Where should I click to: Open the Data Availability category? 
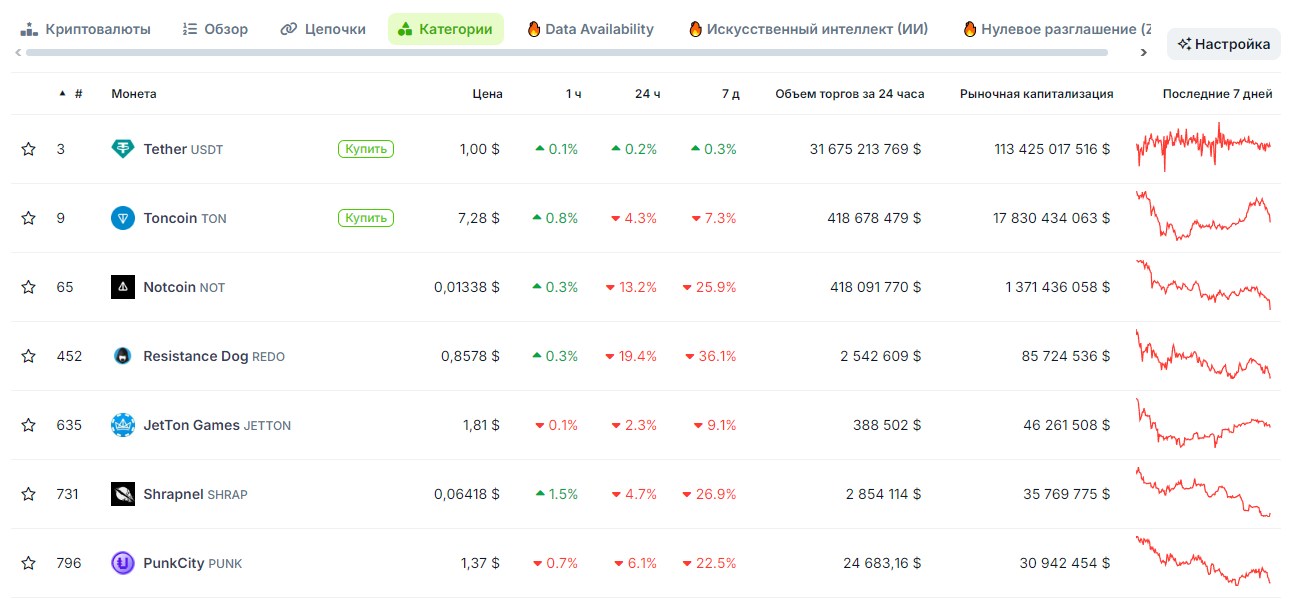pos(590,29)
